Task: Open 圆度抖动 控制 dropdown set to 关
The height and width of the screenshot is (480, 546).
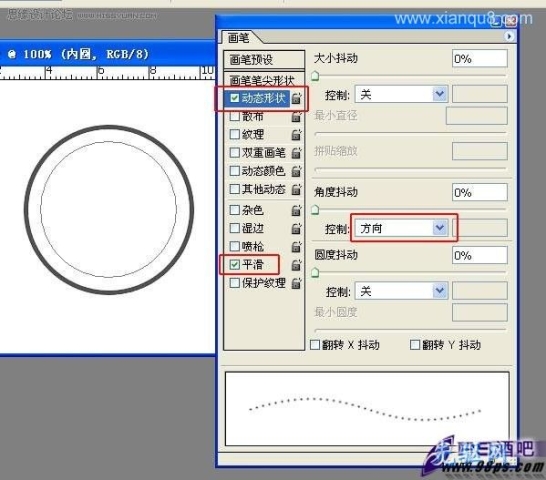Action: pyautogui.click(x=401, y=291)
